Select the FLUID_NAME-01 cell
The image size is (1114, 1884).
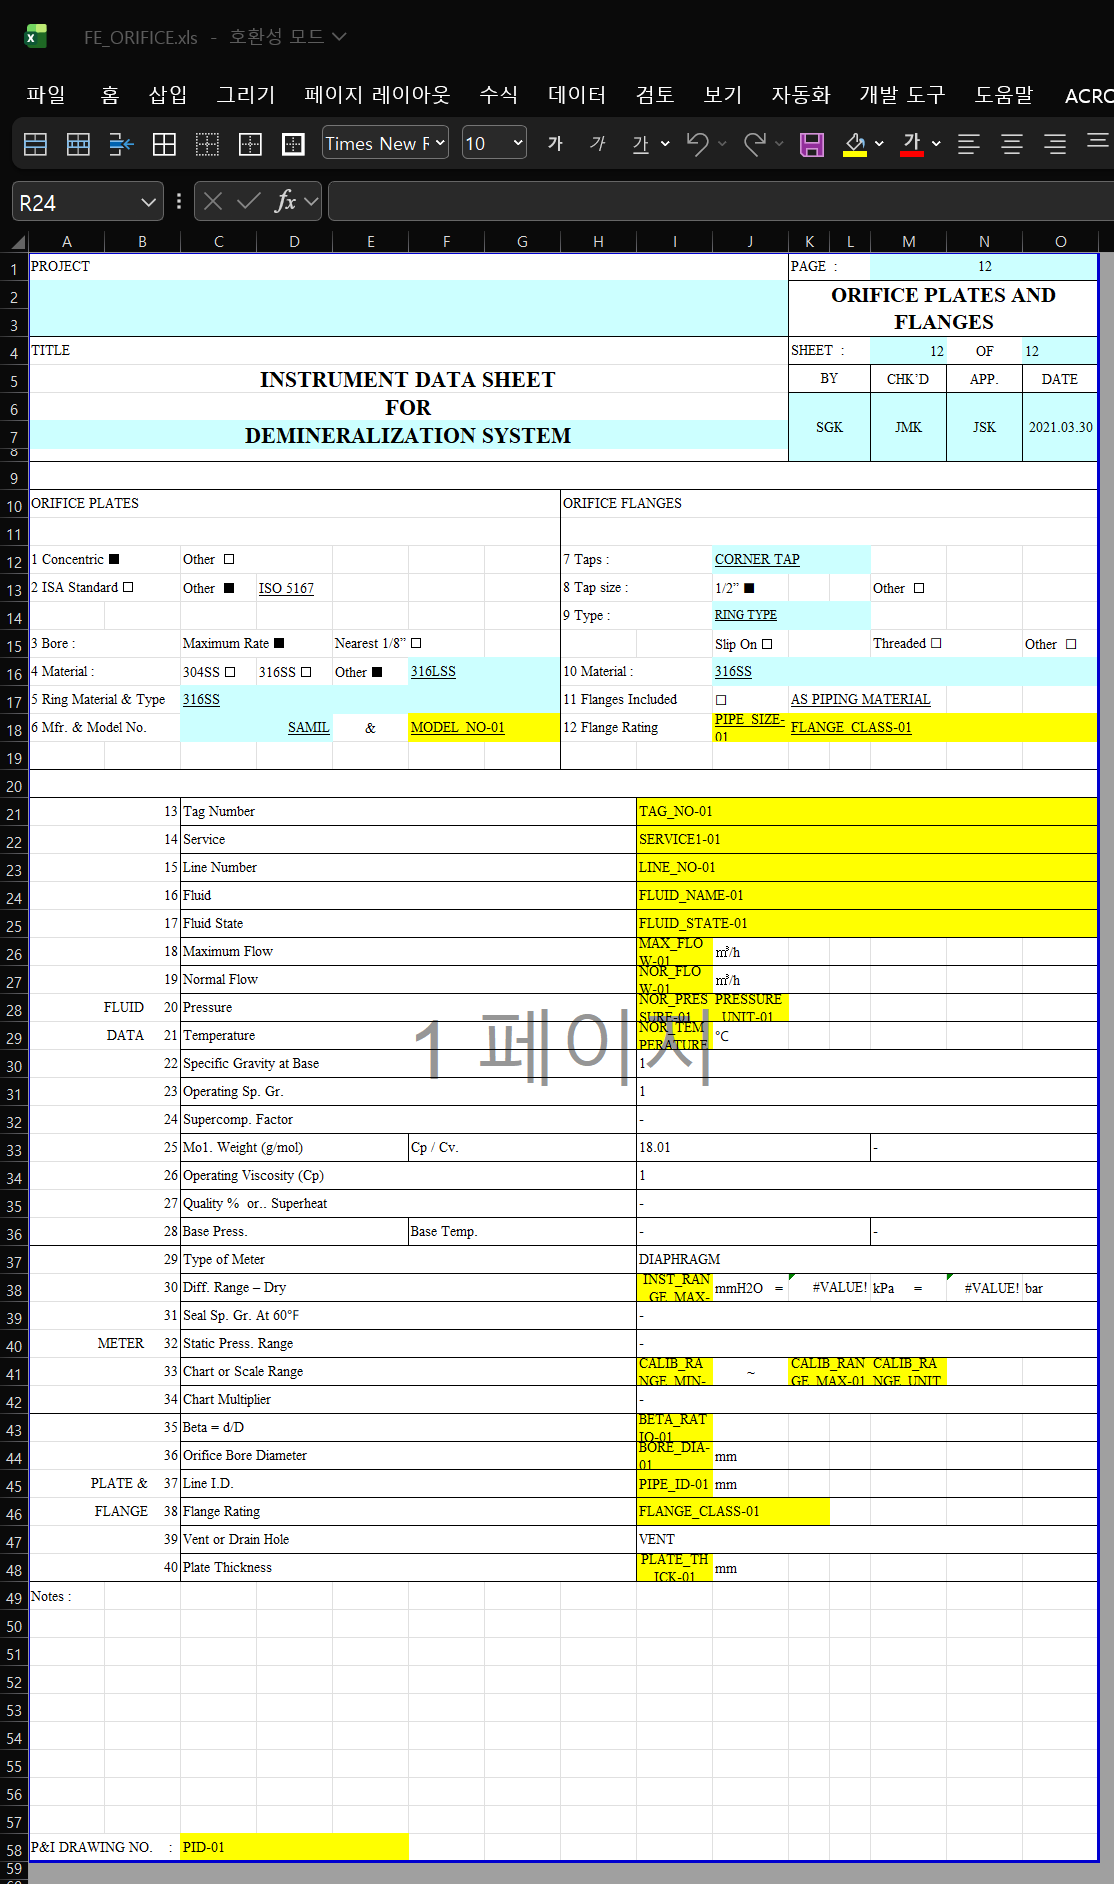(867, 895)
